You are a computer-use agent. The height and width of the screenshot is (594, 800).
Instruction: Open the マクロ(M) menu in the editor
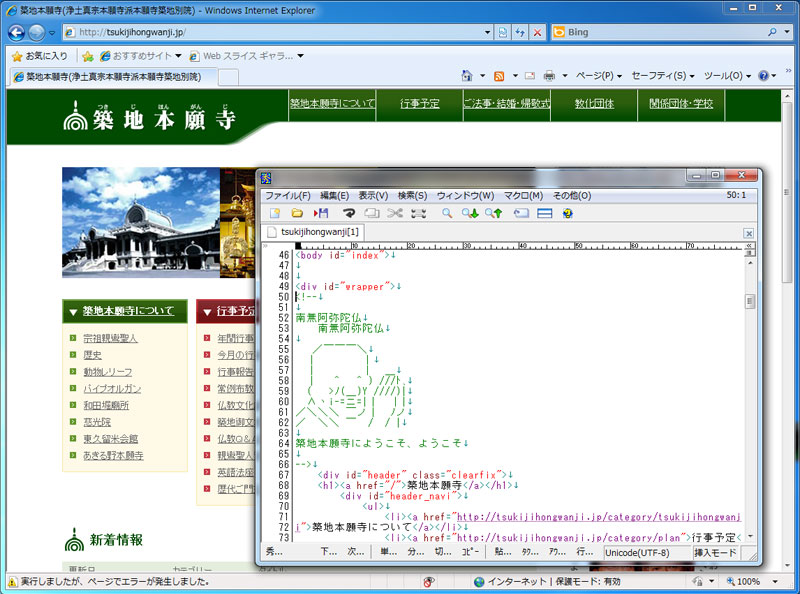(x=523, y=195)
